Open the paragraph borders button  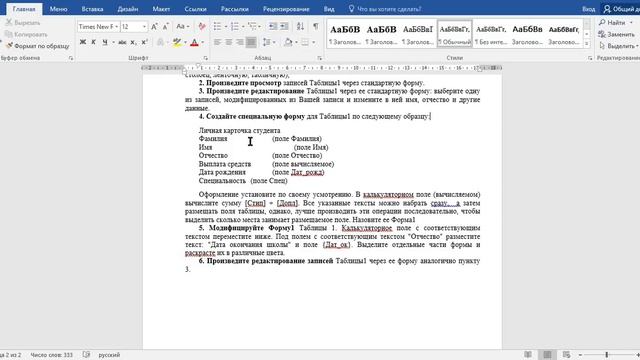(305, 42)
